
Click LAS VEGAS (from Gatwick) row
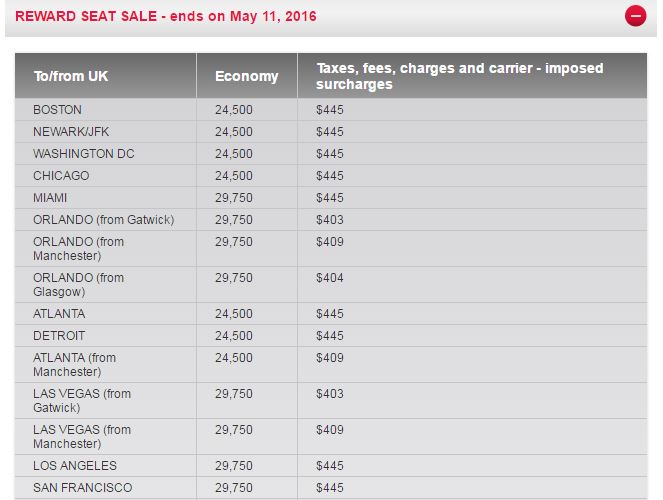click(x=82, y=401)
